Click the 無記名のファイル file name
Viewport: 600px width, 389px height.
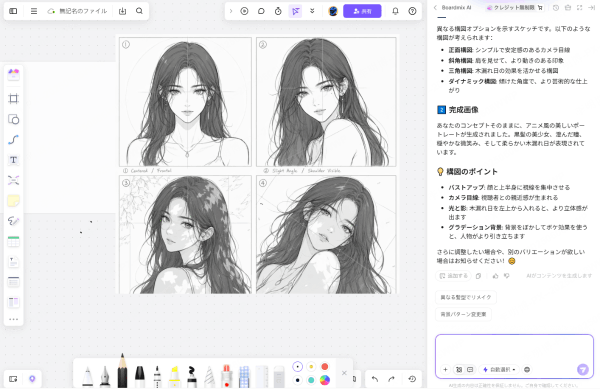pos(83,11)
